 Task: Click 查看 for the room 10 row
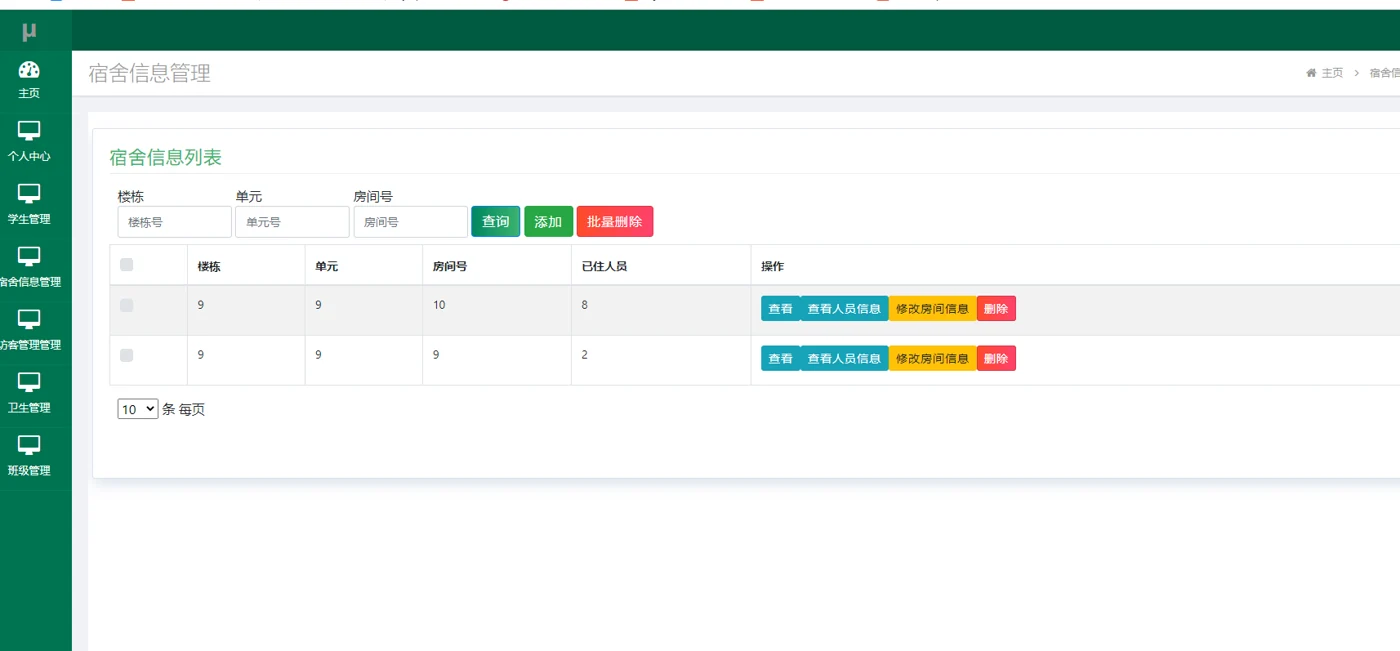780,309
